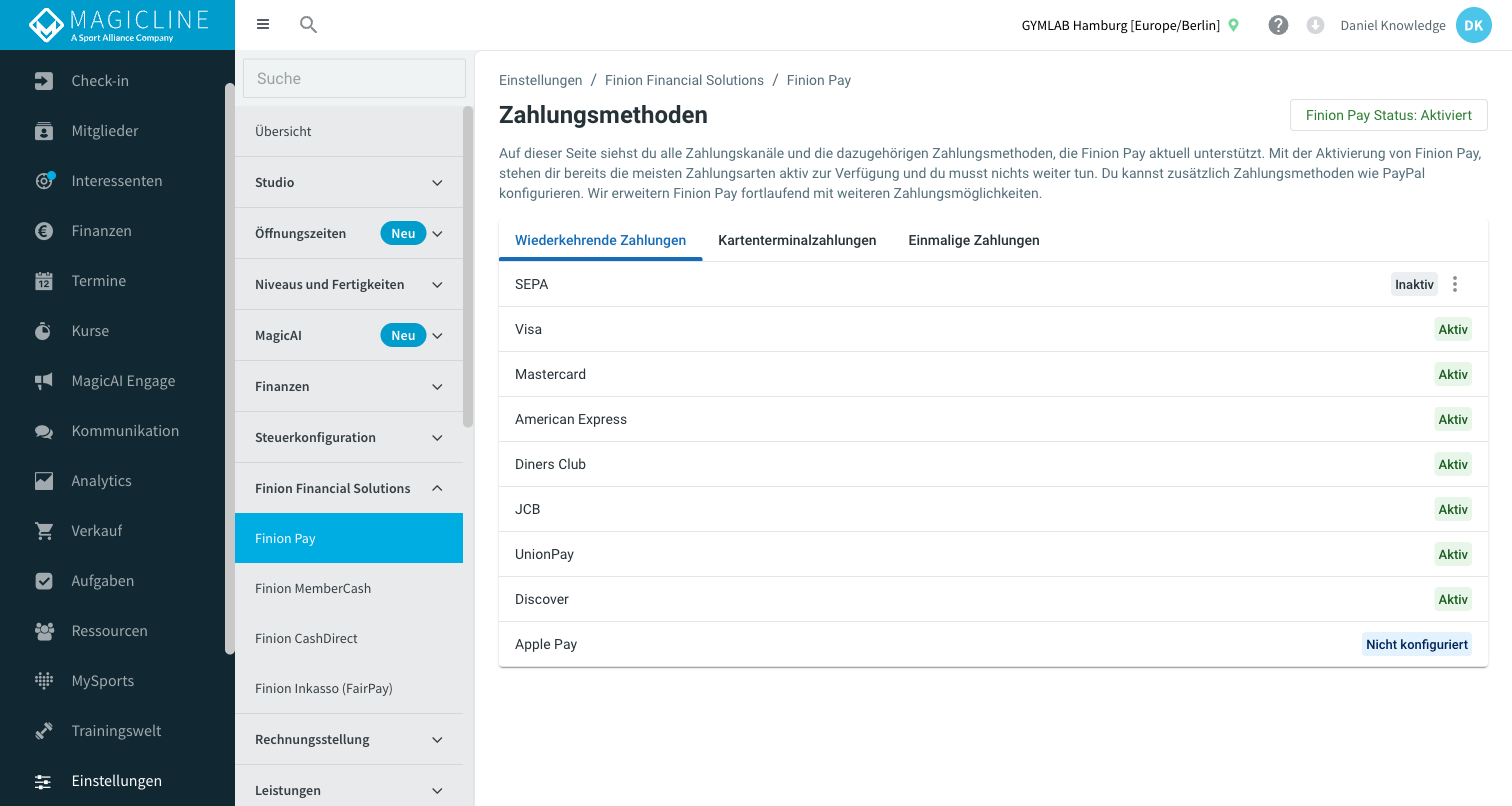The height and width of the screenshot is (806, 1512).
Task: Click the Neu badge beside MagicAI
Action: pyautogui.click(x=403, y=335)
